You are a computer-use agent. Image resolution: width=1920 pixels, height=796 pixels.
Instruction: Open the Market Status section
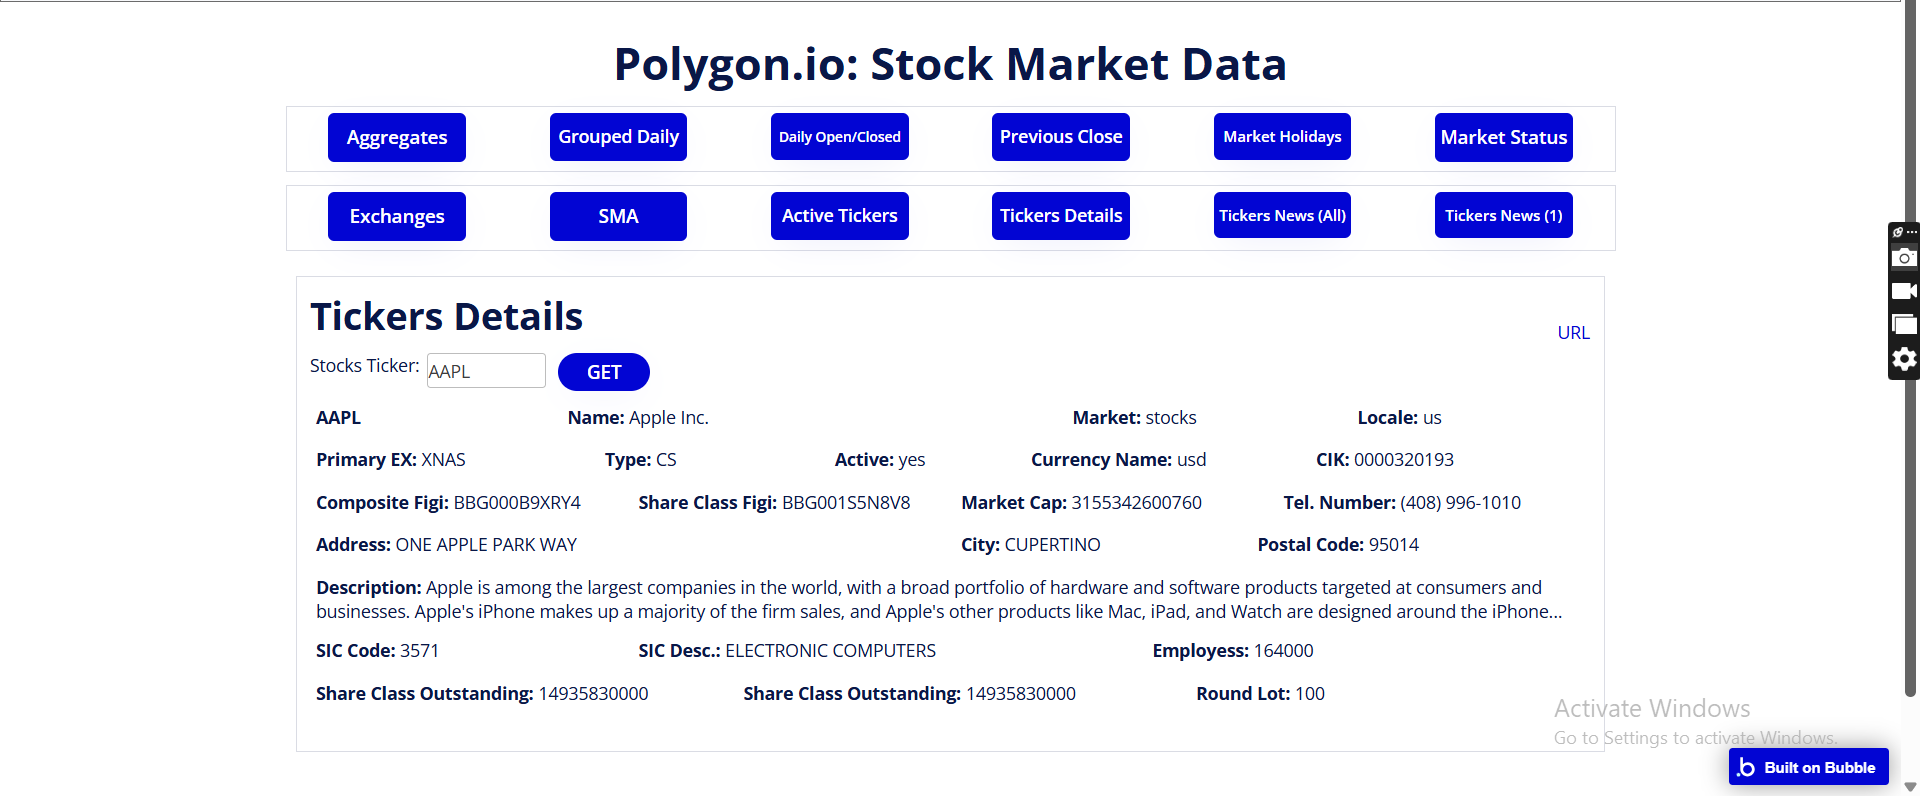point(1503,137)
